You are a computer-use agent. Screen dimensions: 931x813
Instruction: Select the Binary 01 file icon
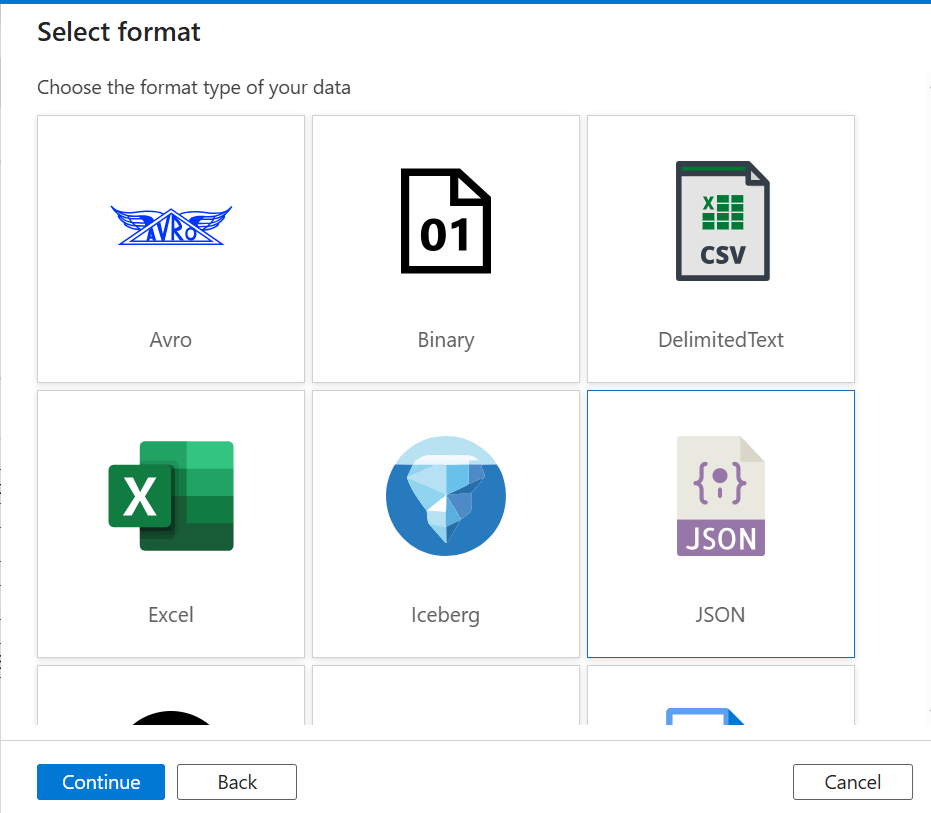point(446,222)
